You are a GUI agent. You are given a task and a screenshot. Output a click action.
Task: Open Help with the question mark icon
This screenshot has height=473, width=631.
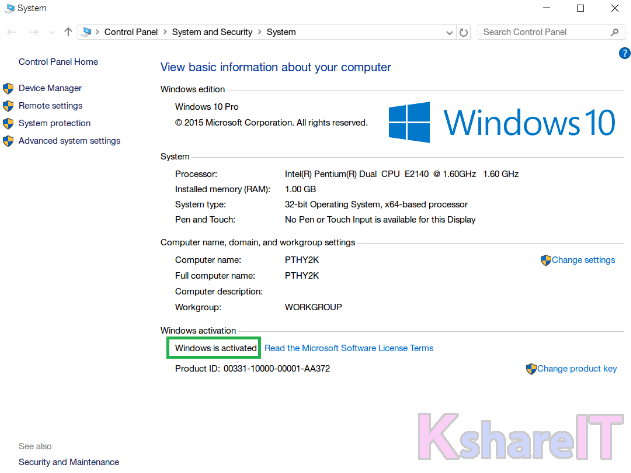click(x=625, y=53)
